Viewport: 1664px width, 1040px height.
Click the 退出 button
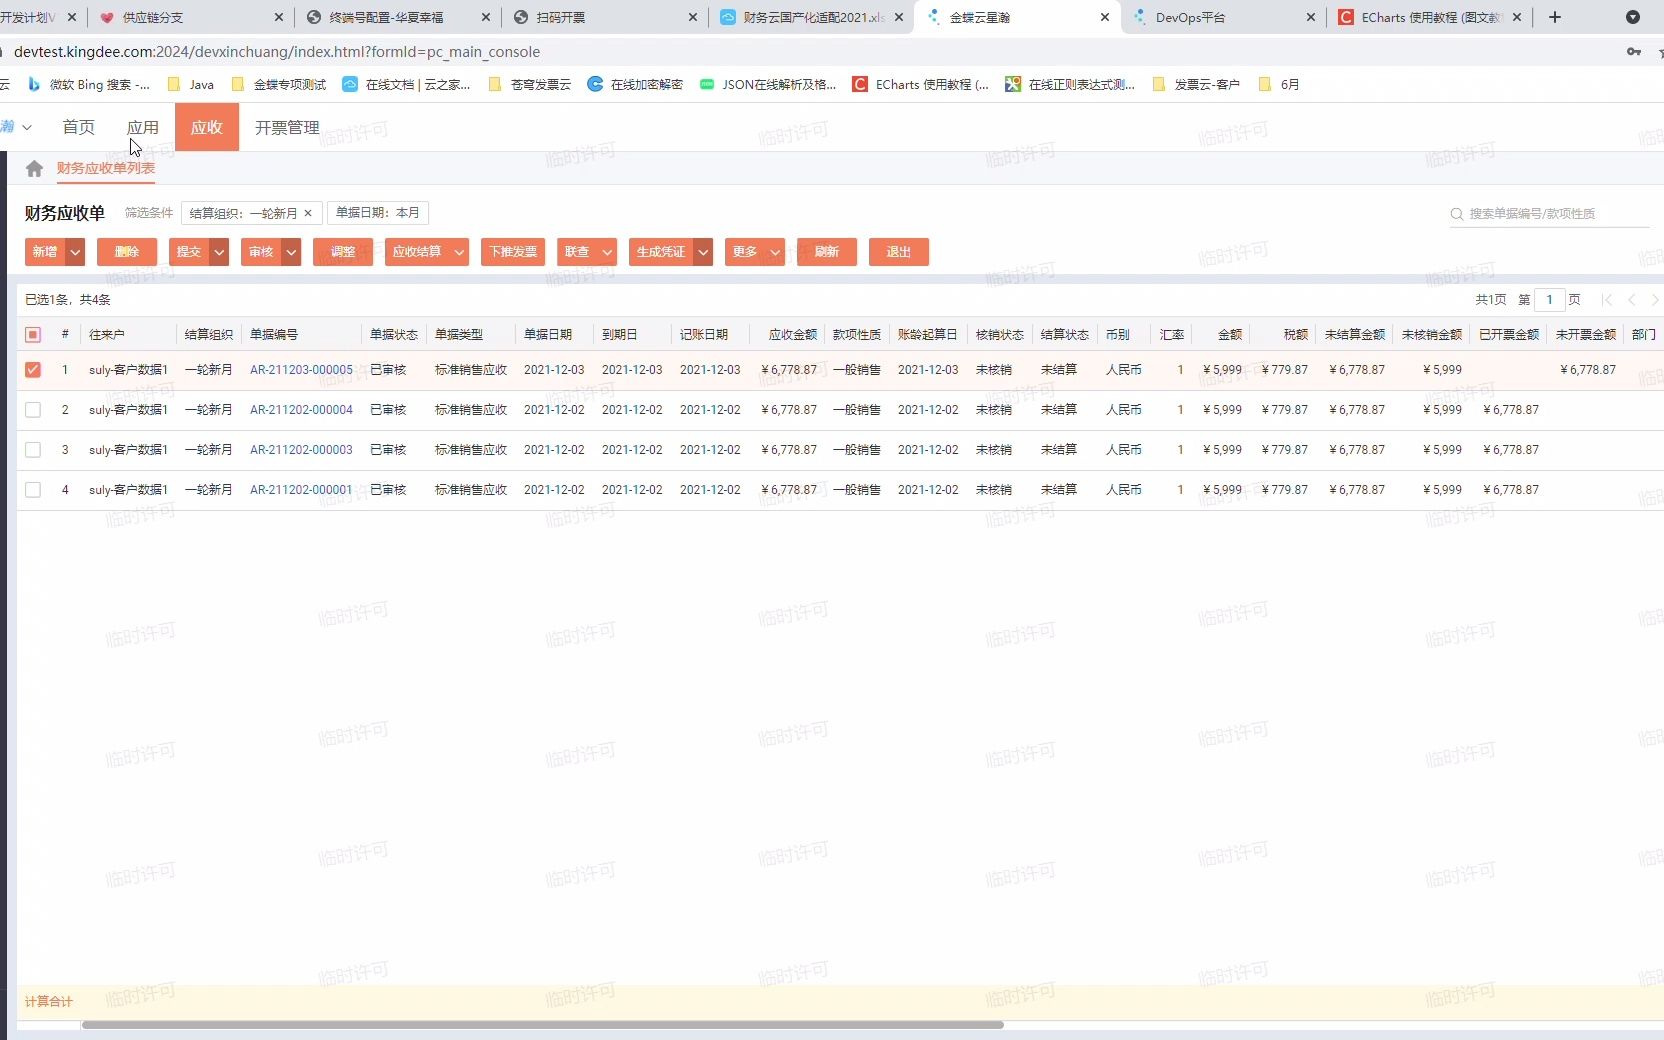coord(899,252)
